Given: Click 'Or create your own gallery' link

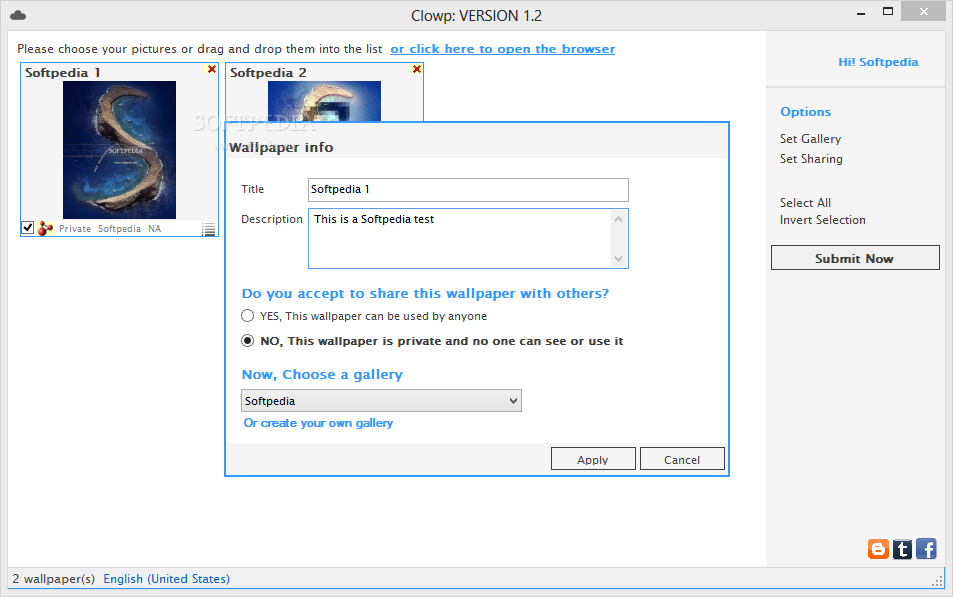Looking at the screenshot, I should (318, 423).
